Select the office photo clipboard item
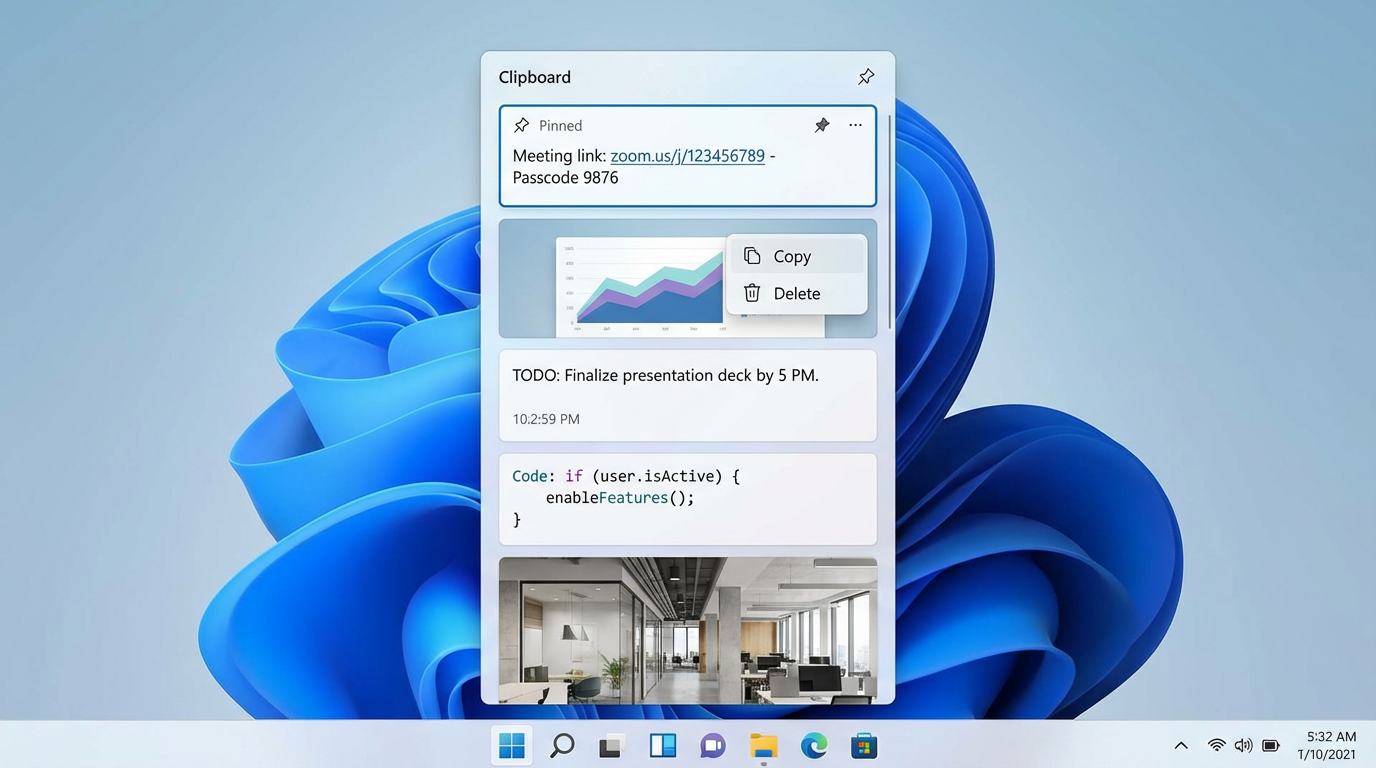 pos(687,630)
